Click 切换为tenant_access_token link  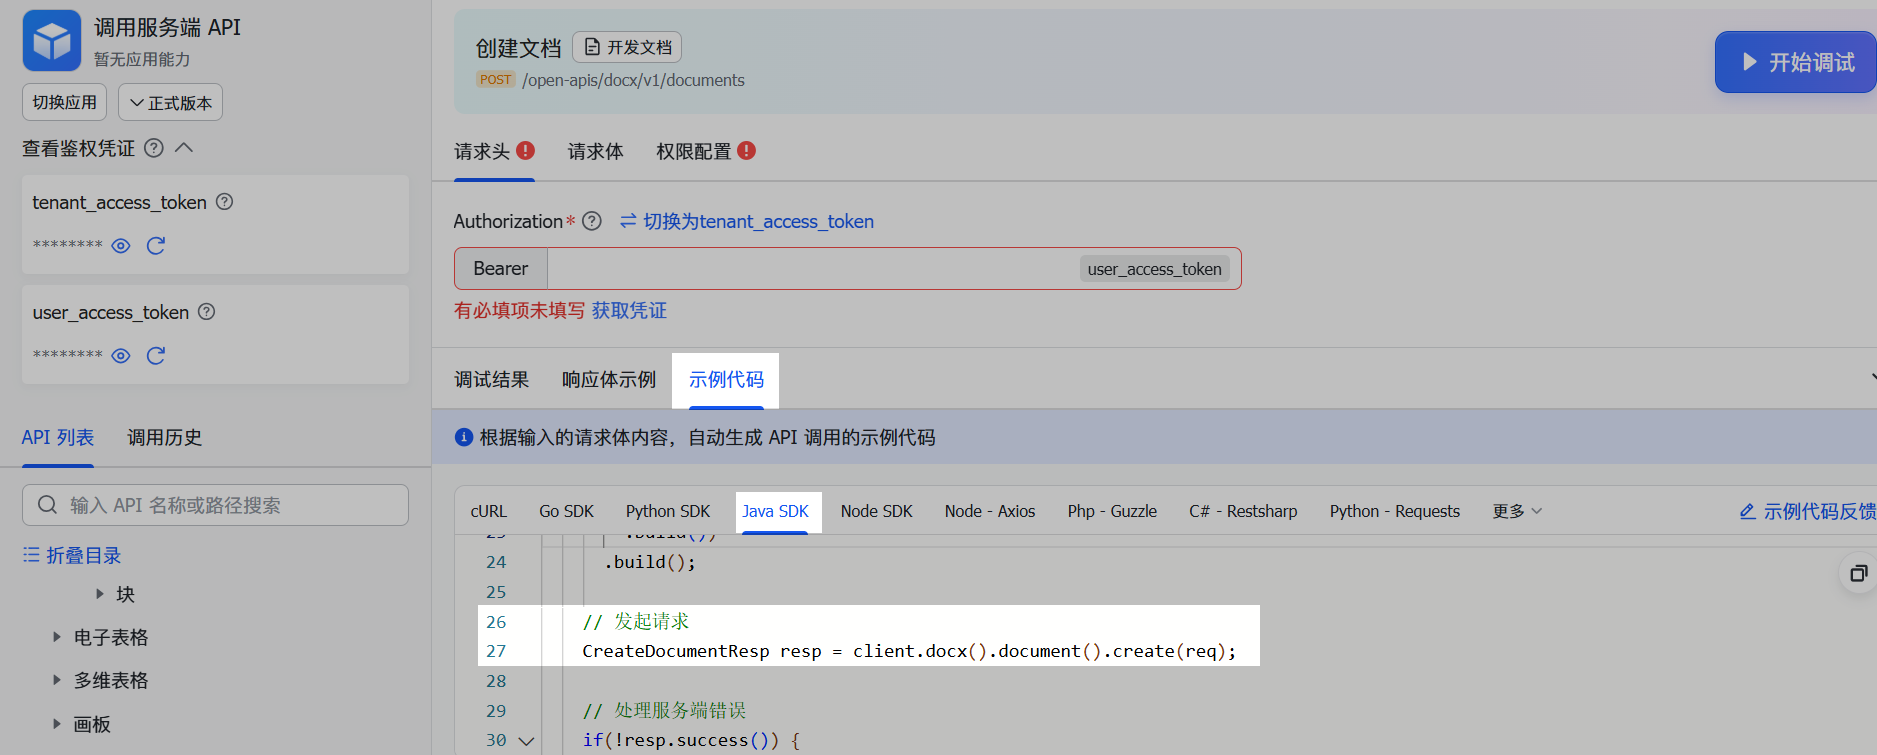coord(746,221)
